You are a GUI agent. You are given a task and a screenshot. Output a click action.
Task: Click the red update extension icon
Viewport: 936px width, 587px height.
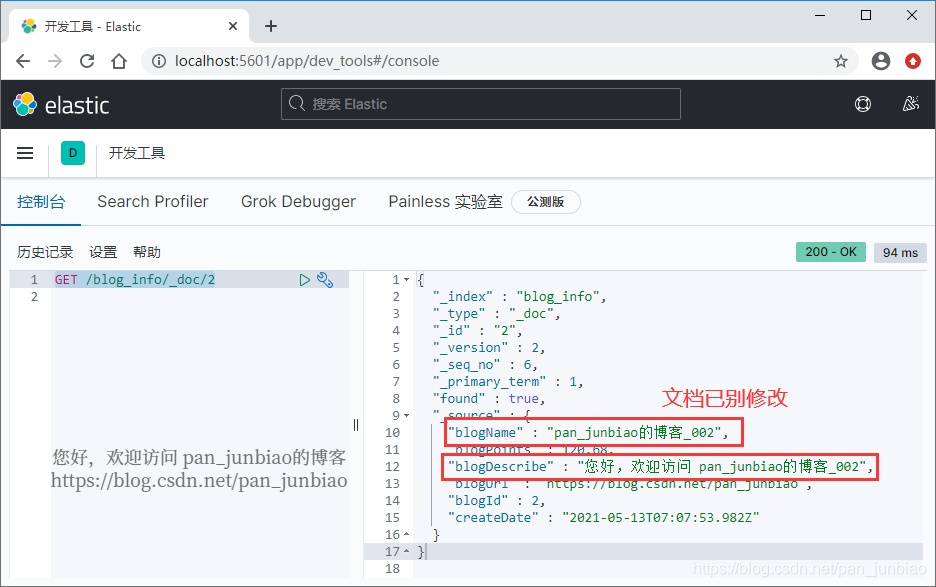tap(913, 61)
